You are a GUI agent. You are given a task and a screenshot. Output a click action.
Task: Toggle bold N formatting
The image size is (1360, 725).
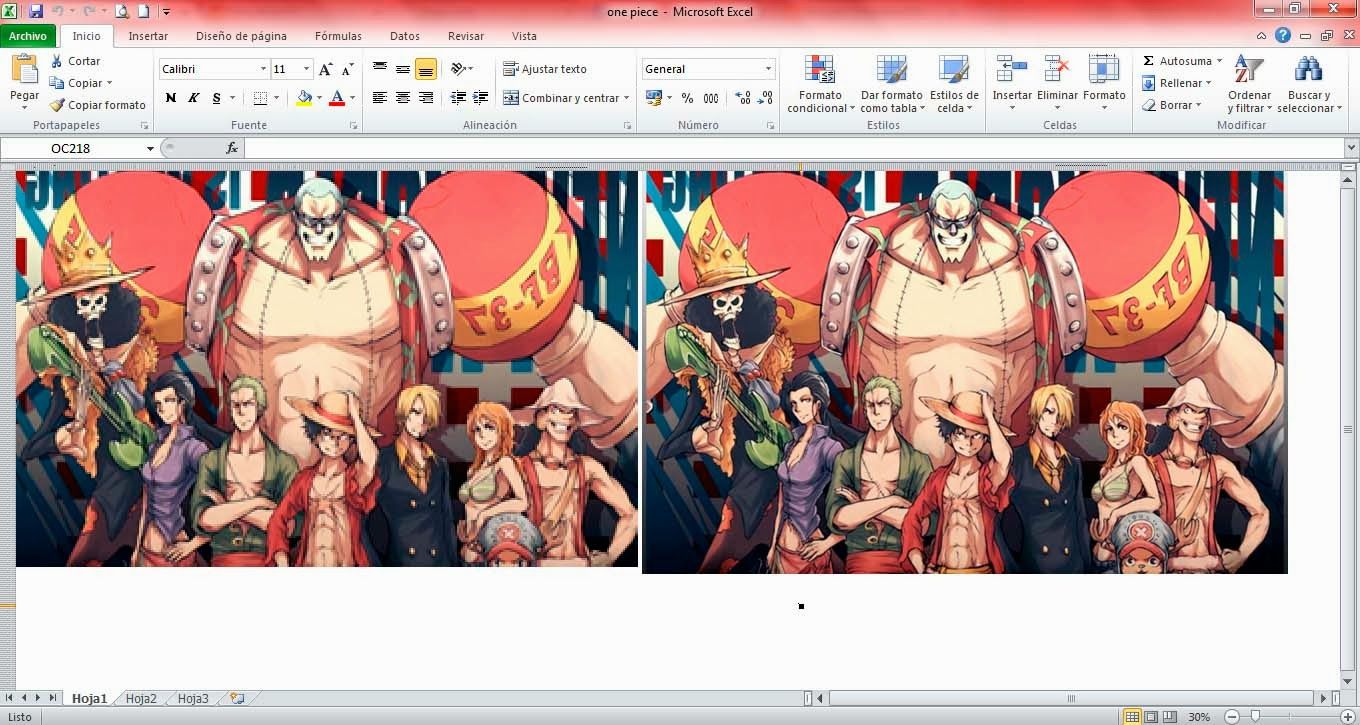171,98
